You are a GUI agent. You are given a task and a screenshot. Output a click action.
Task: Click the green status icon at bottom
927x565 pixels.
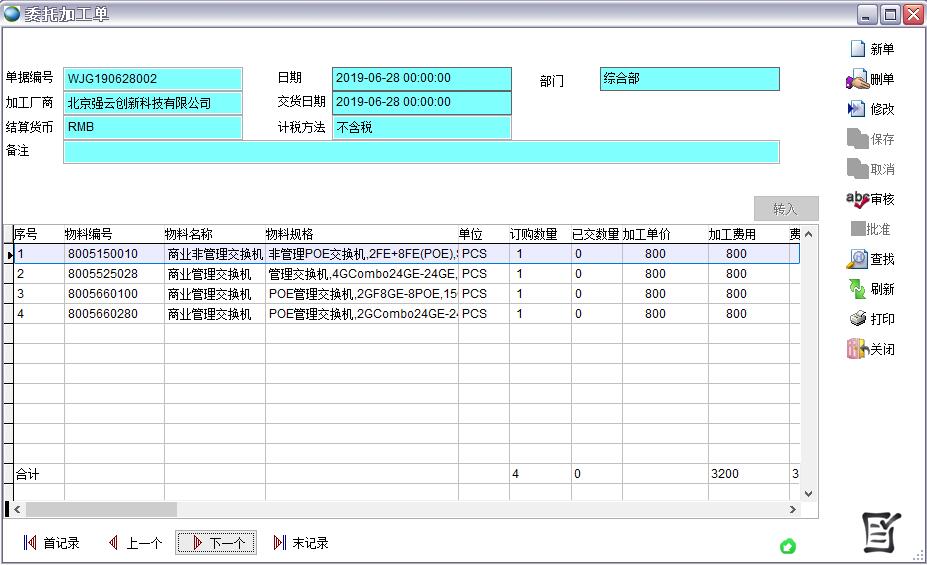pyautogui.click(x=788, y=546)
